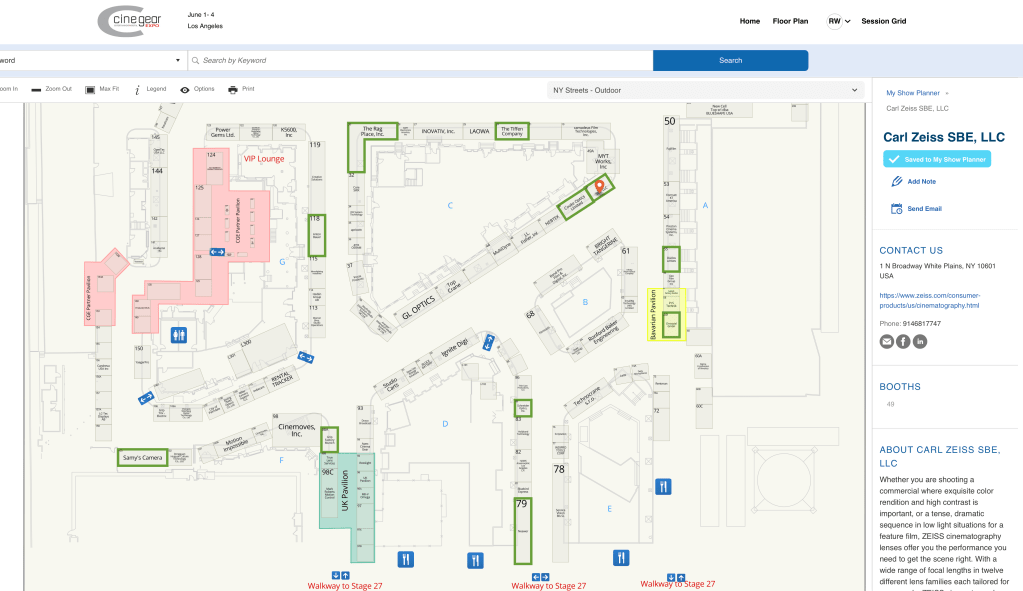Open map Options eye icon
This screenshot has width=1023, height=591.
(185, 89)
